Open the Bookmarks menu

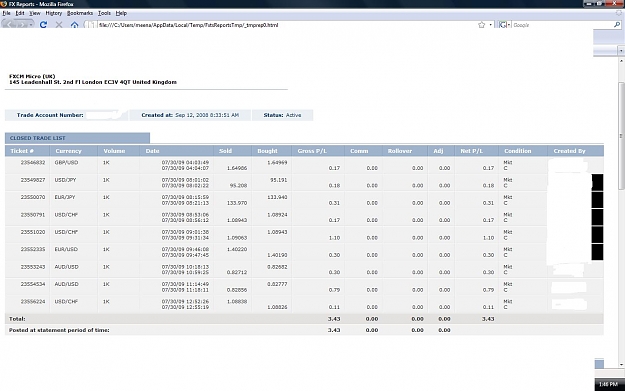[x=80, y=13]
